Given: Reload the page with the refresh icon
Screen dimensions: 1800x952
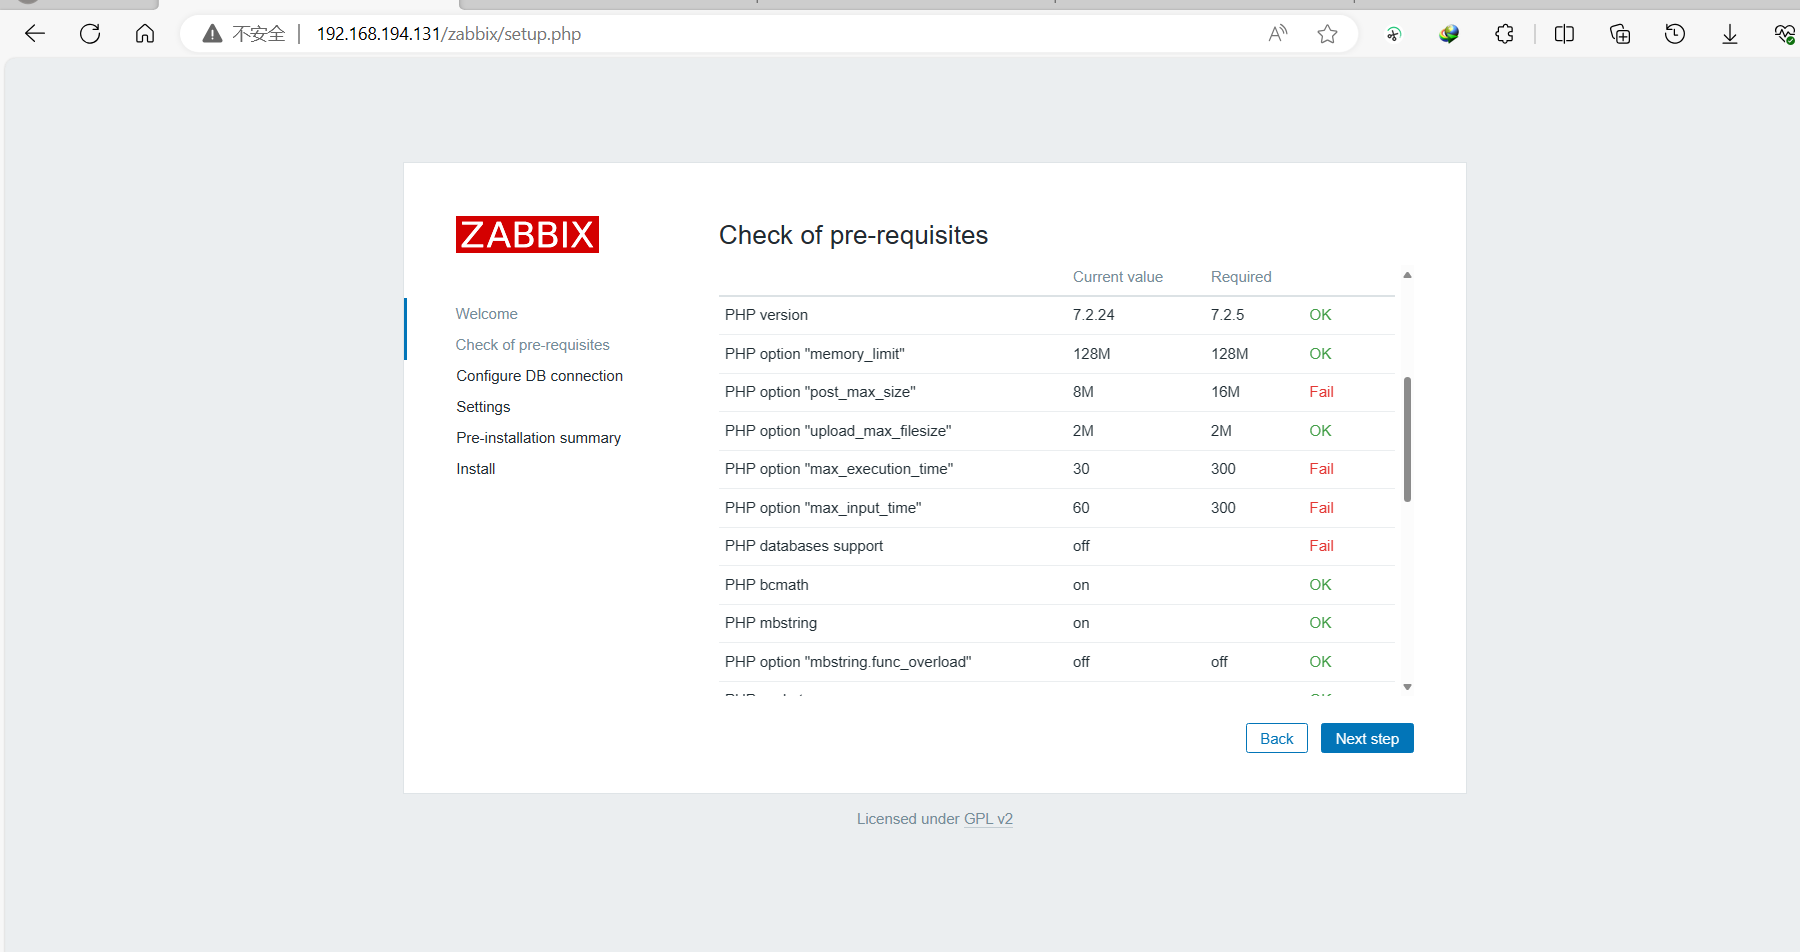Looking at the screenshot, I should [x=90, y=34].
